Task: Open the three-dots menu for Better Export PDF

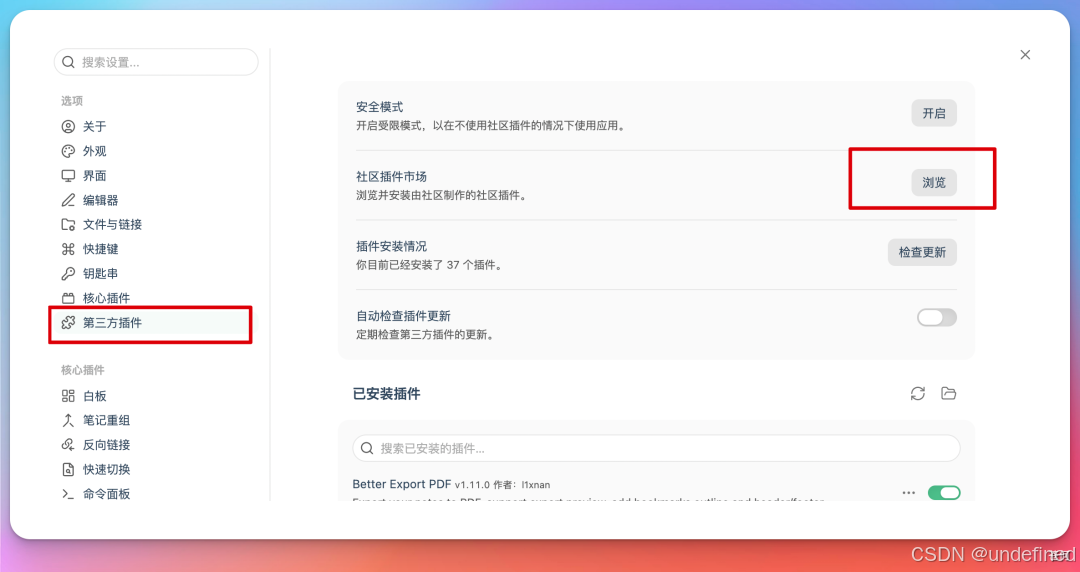Action: point(908,493)
